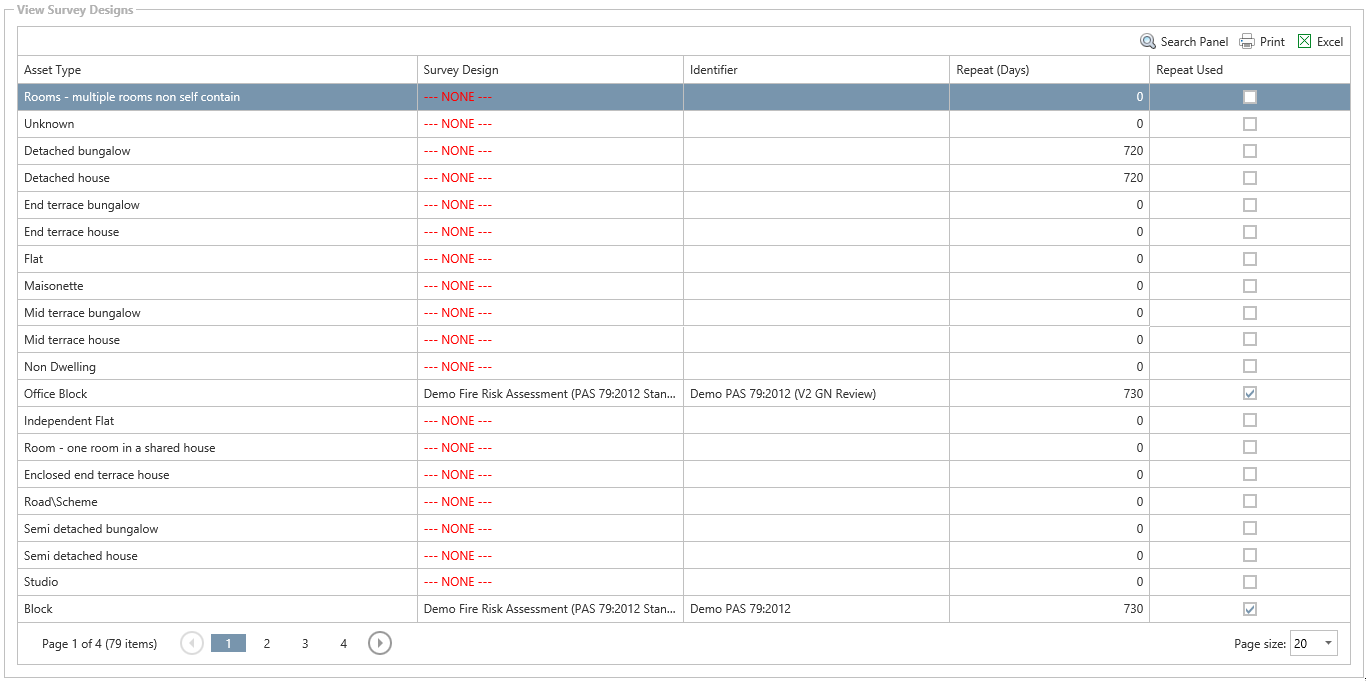Image resolution: width=1366 pixels, height=681 pixels.
Task: Click the Excel export icon
Action: [x=1304, y=42]
